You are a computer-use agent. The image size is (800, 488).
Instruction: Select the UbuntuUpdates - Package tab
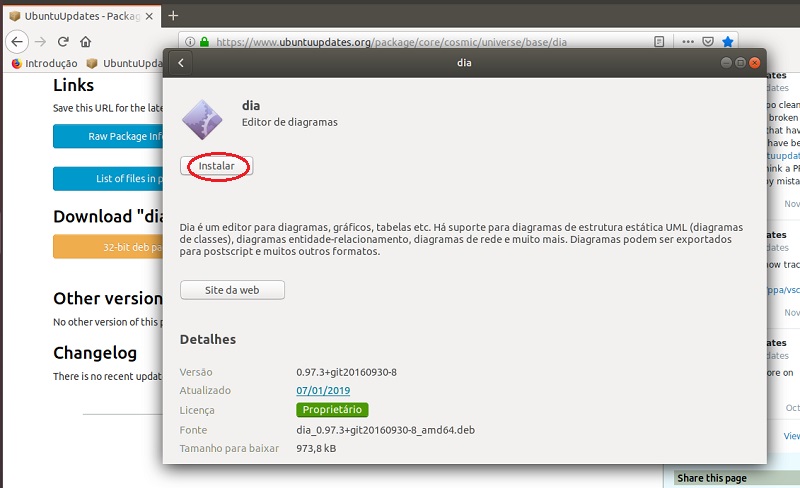coord(82,16)
